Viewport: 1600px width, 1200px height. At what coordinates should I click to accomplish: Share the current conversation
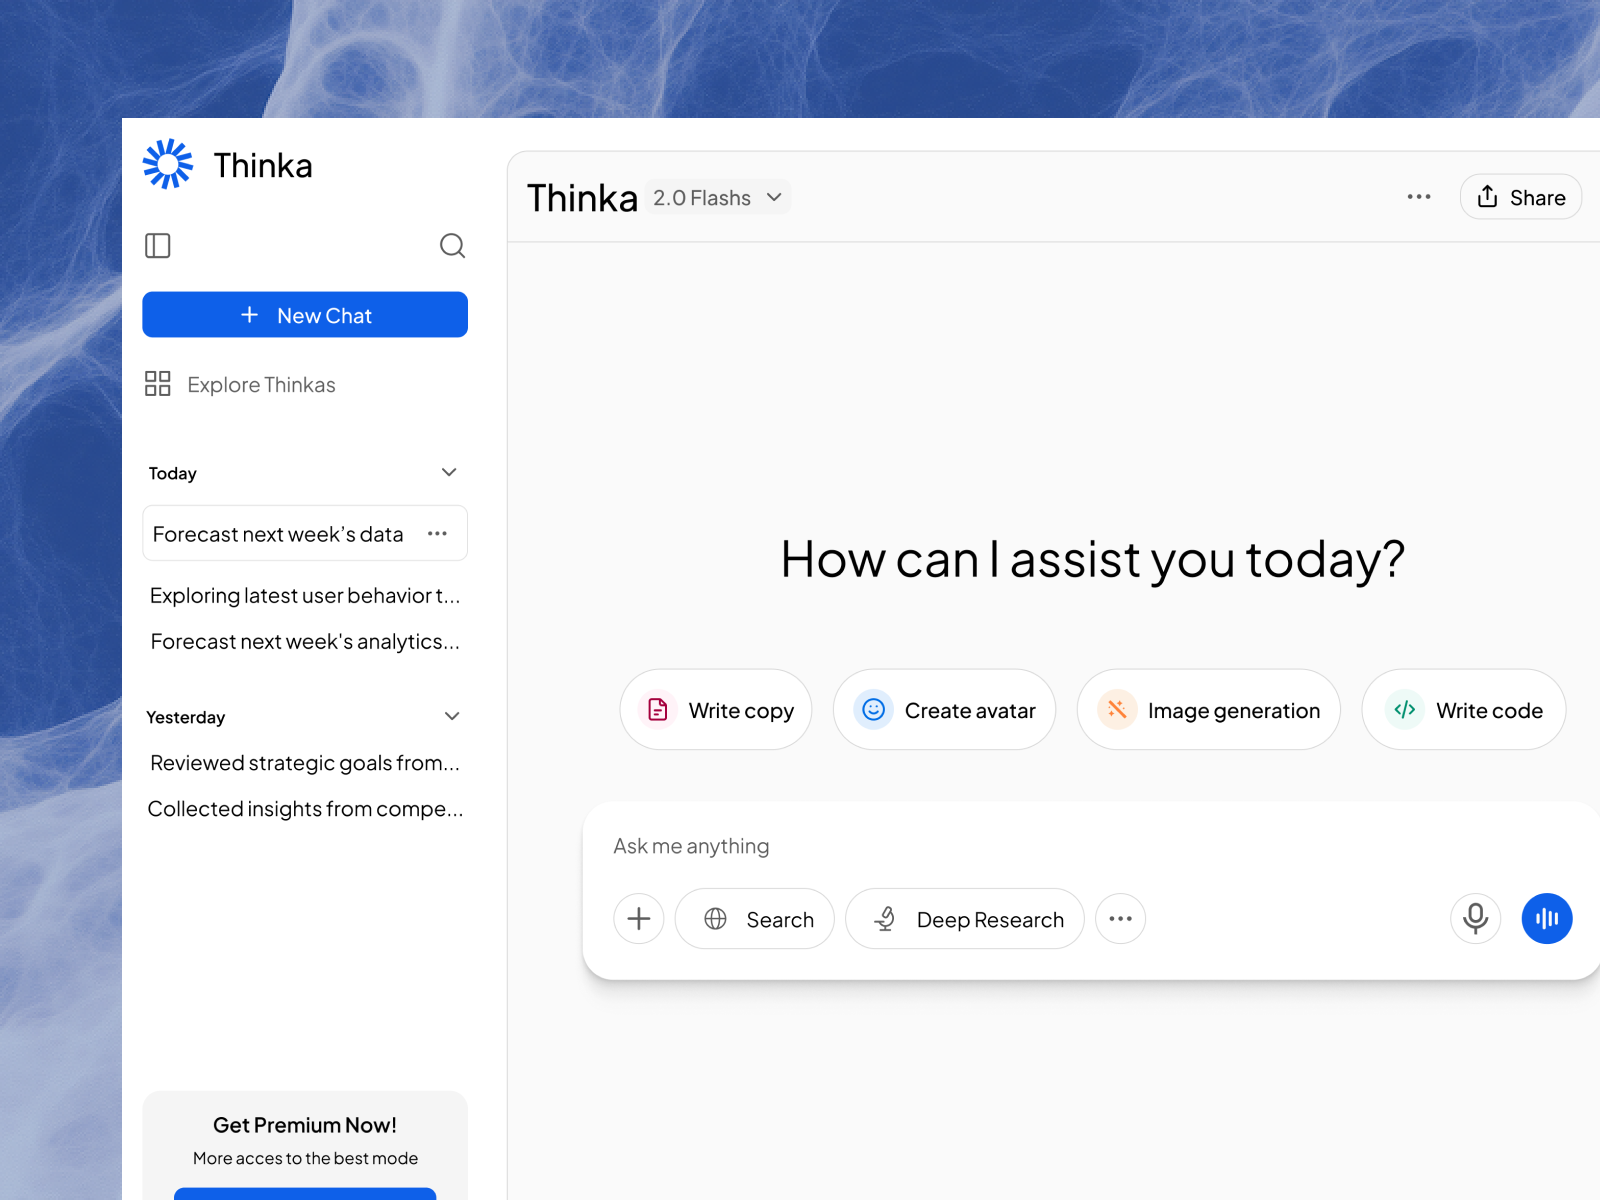1520,197
